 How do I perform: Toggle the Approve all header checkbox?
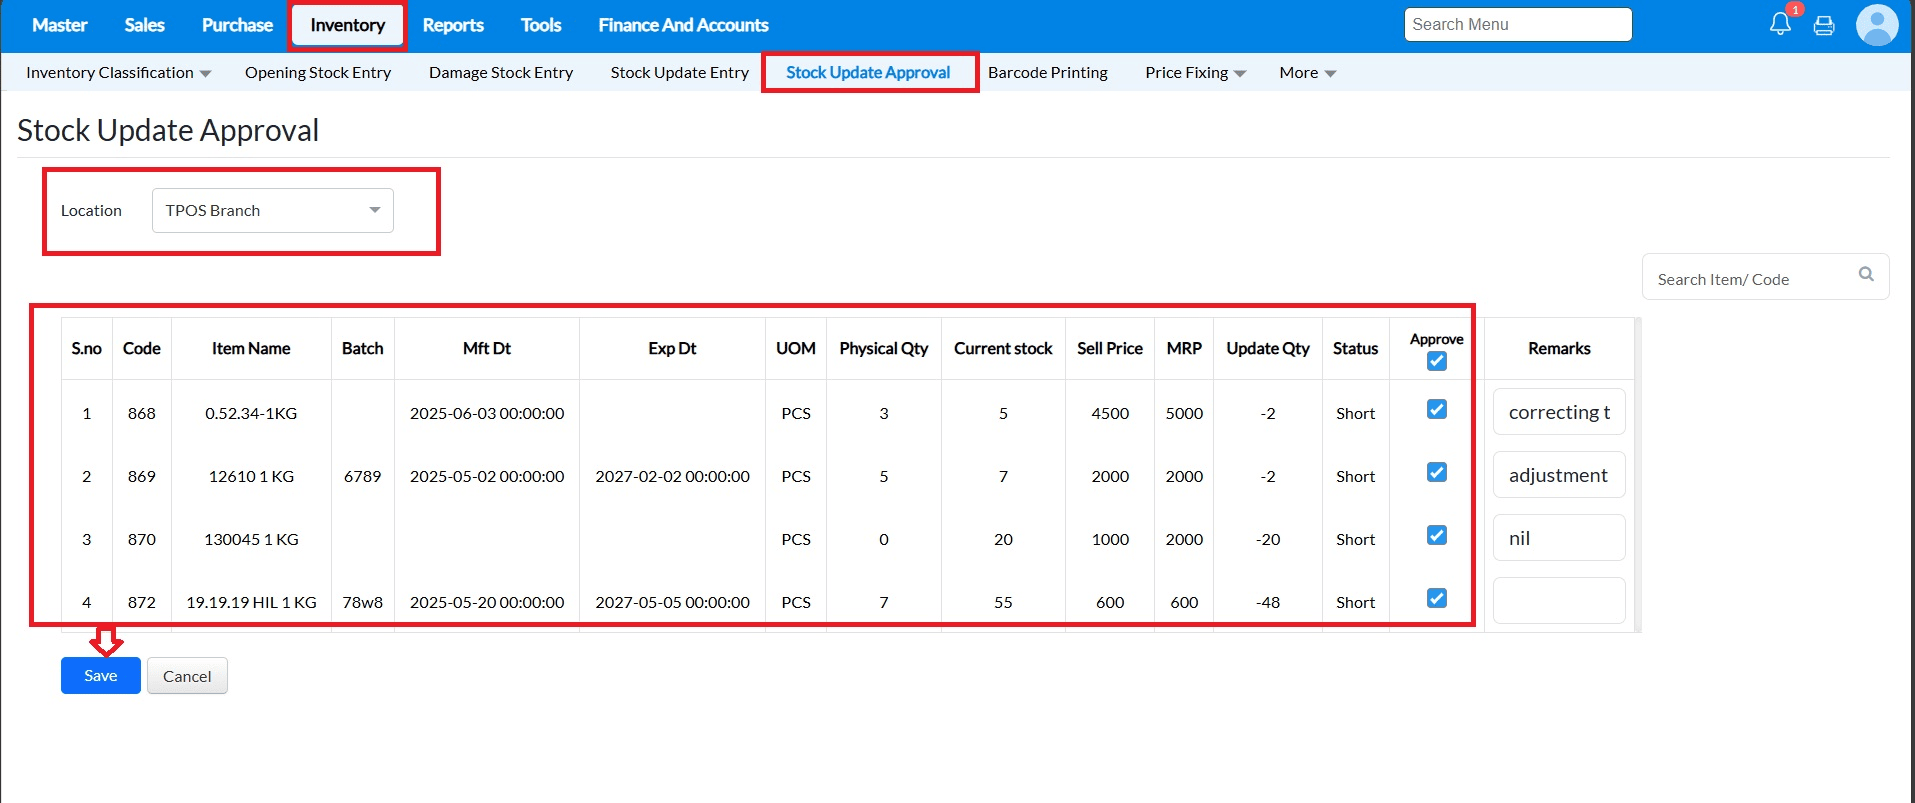point(1436,361)
